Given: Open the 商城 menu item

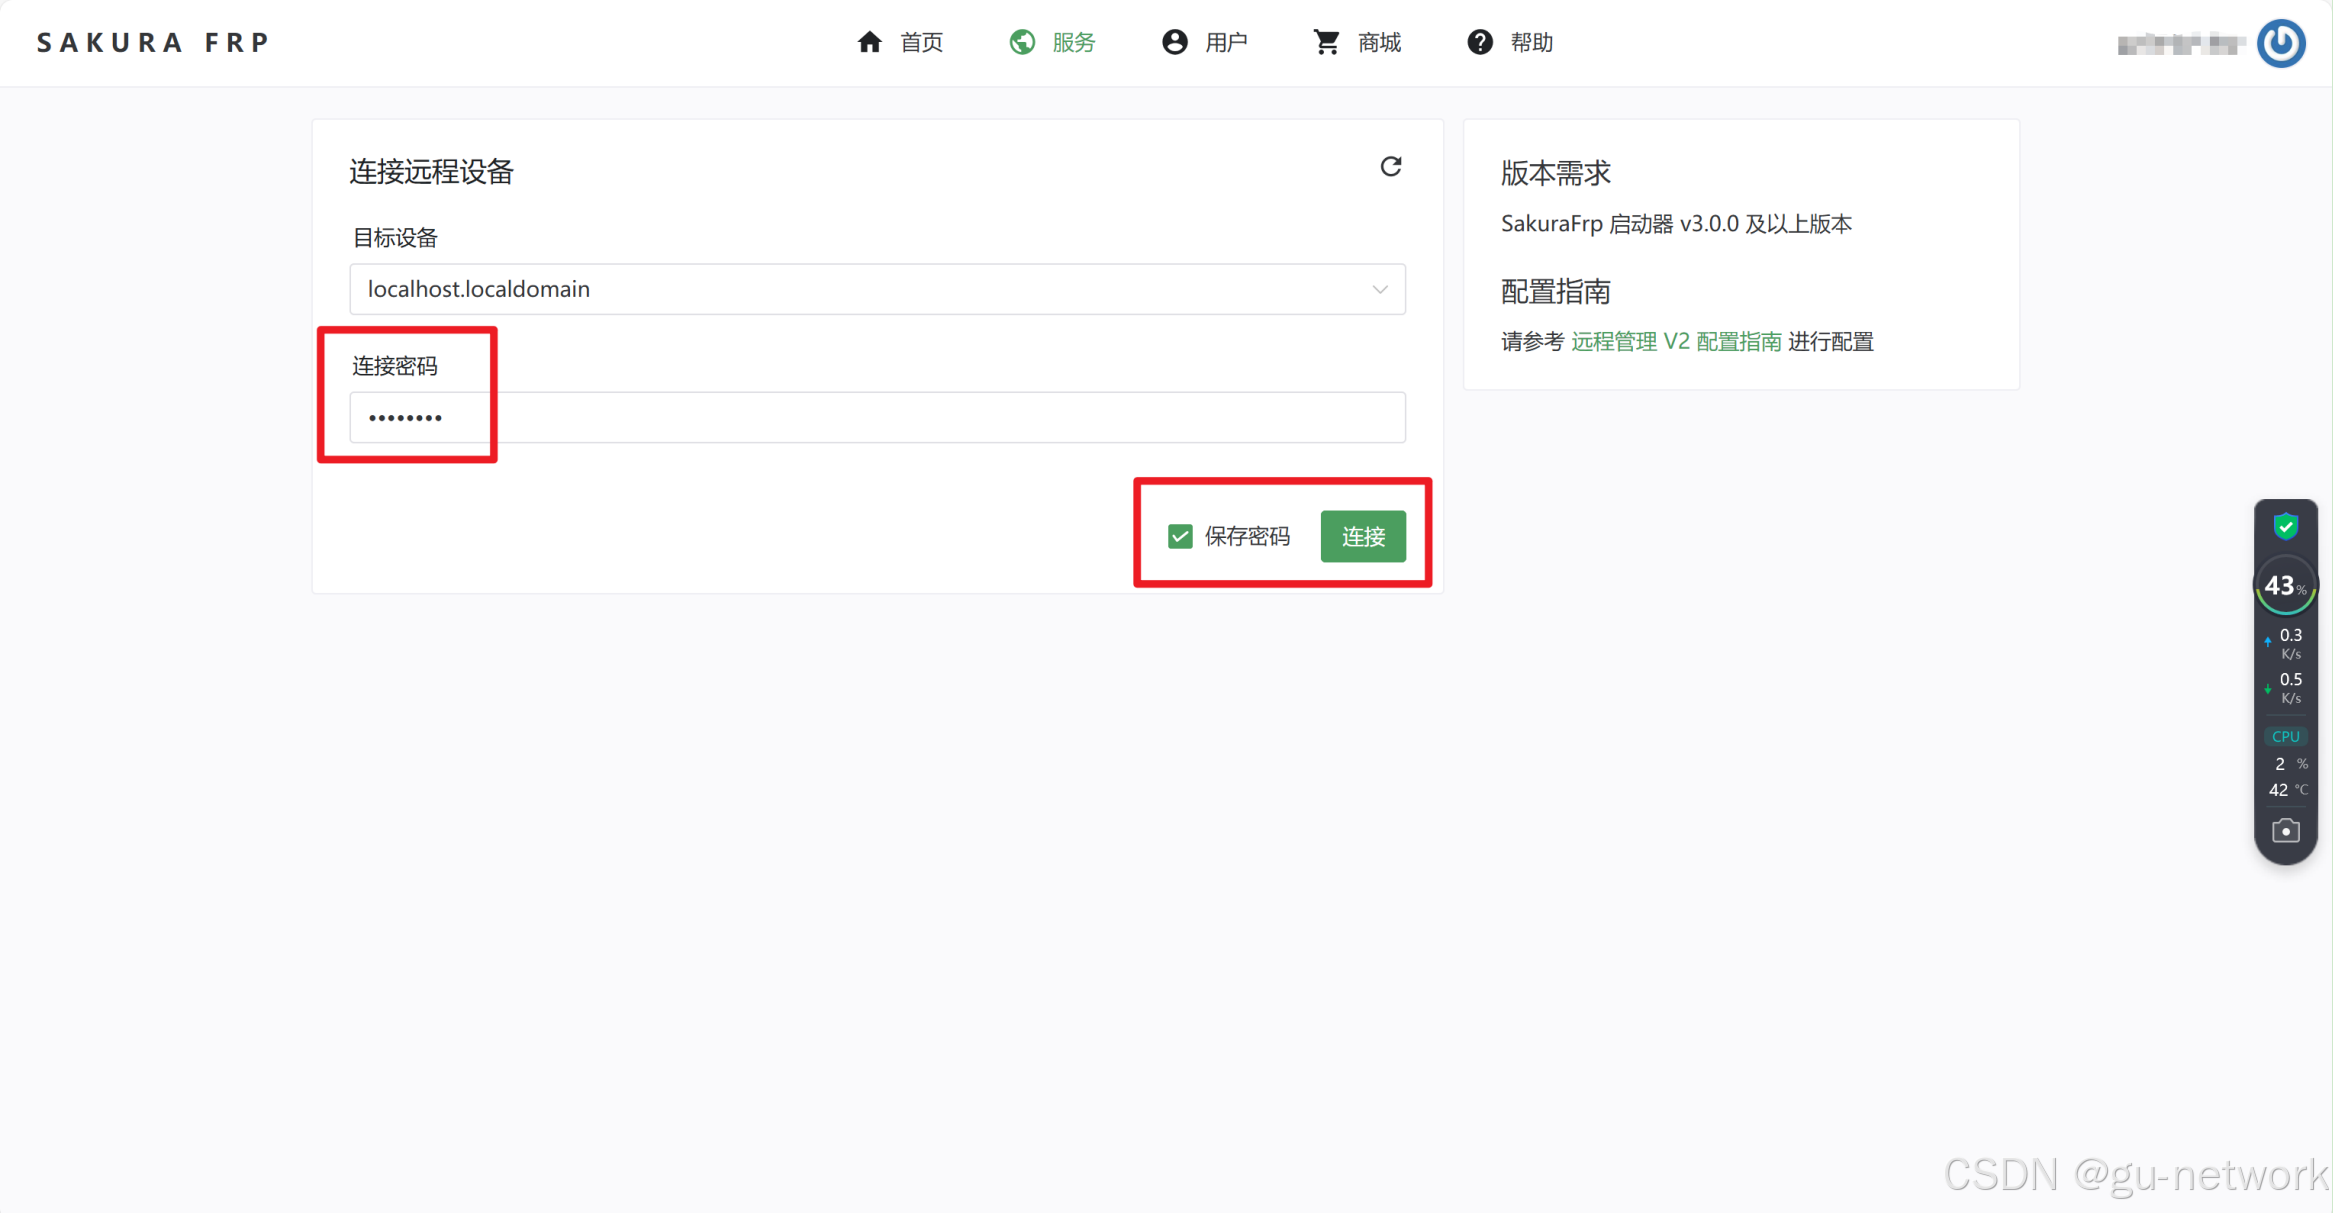Looking at the screenshot, I should tap(1379, 42).
